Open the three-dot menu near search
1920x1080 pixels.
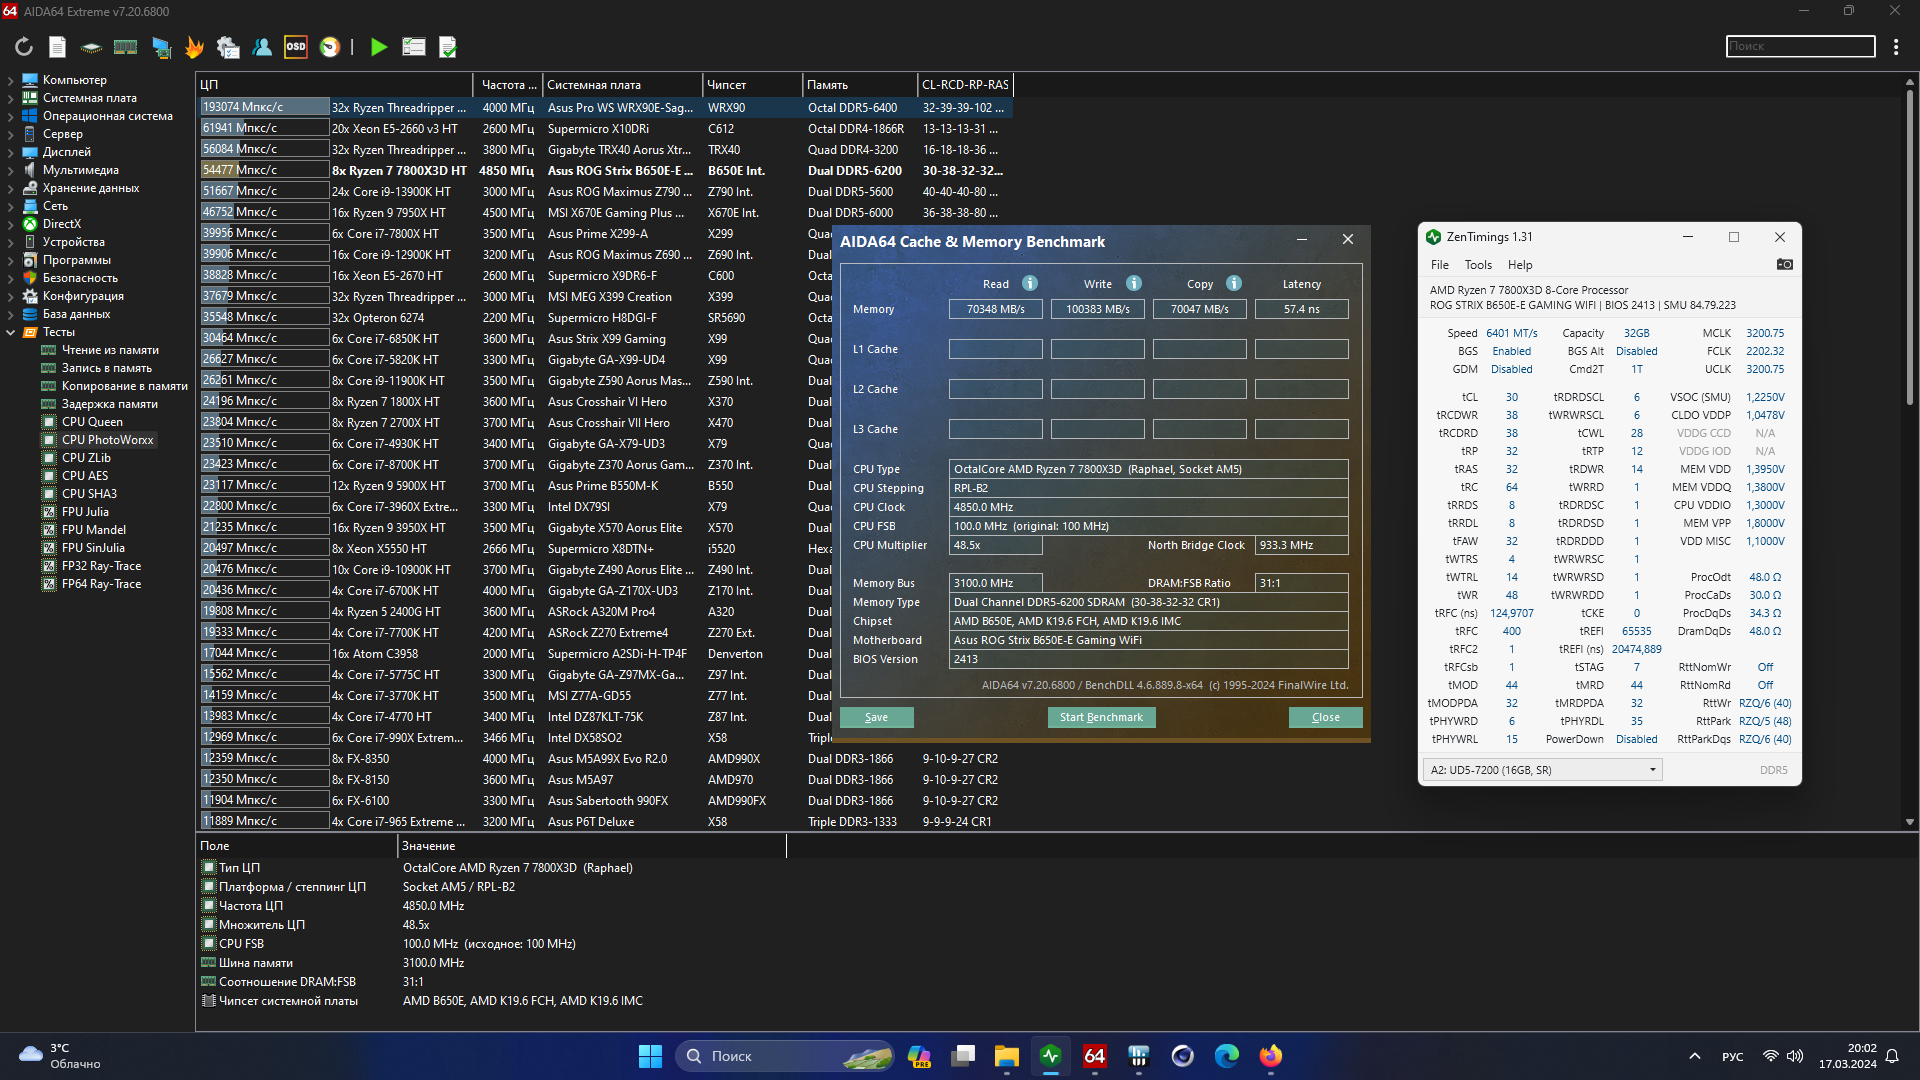coord(1896,47)
